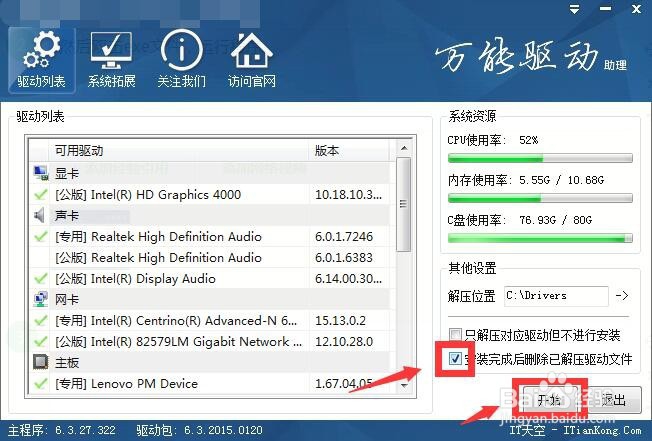Click the driver list scrollbar thumb
652x441 pixels.
403,204
